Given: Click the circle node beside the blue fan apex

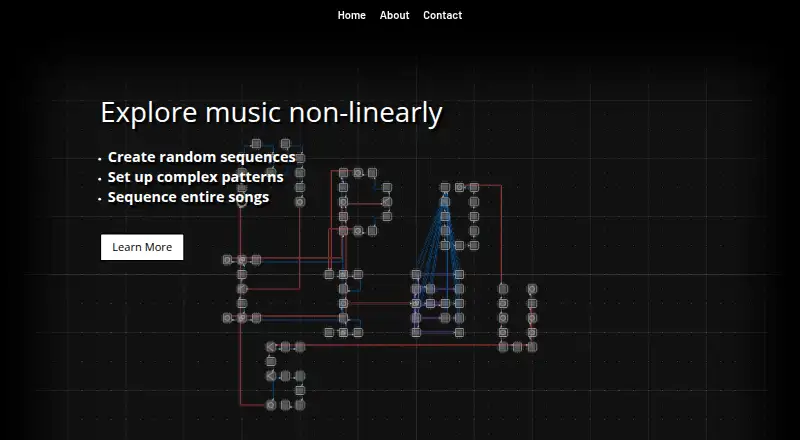Looking at the screenshot, I should (x=459, y=187).
